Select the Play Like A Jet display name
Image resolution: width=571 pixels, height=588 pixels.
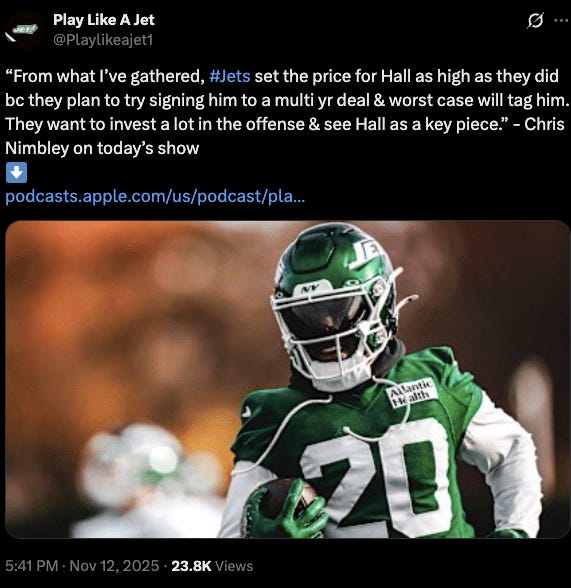pyautogui.click(x=104, y=20)
